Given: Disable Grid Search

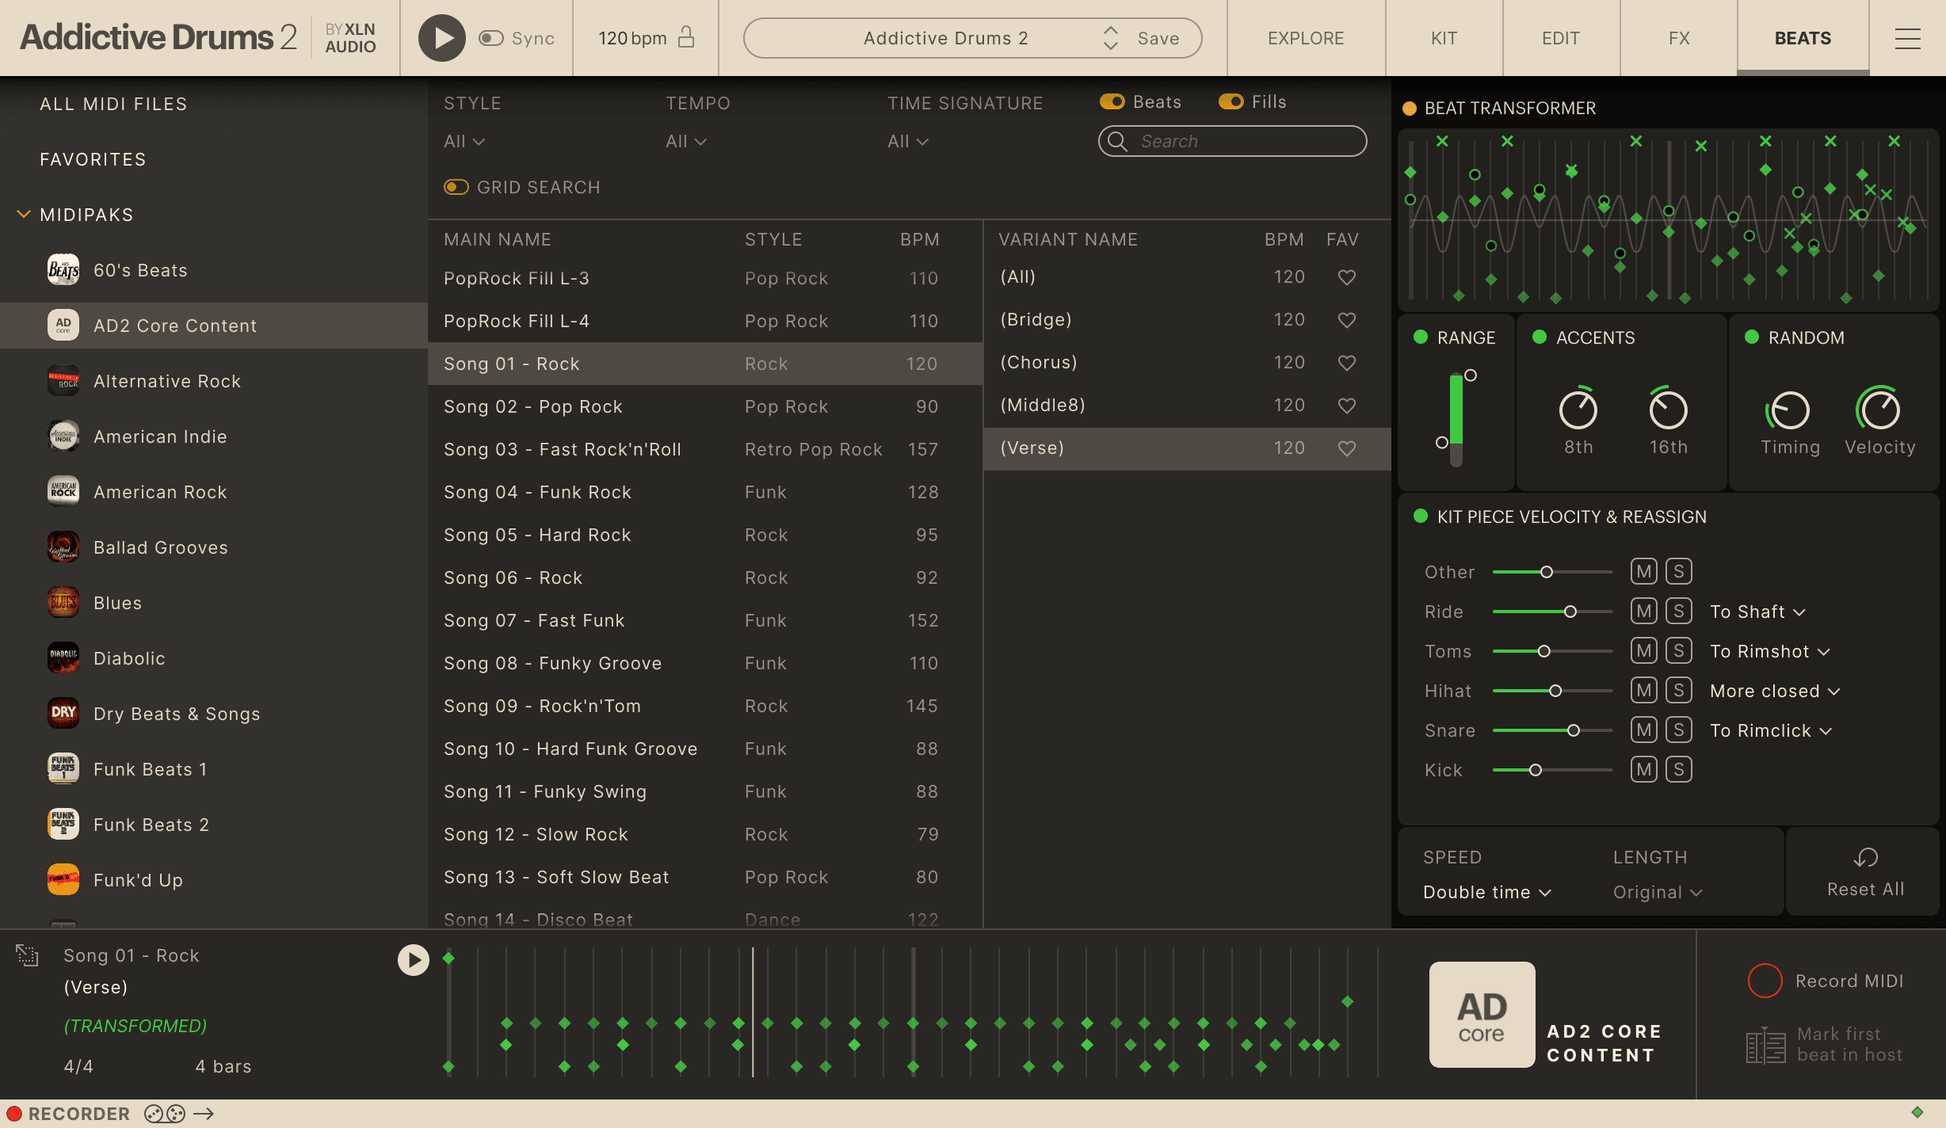Looking at the screenshot, I should pyautogui.click(x=456, y=187).
